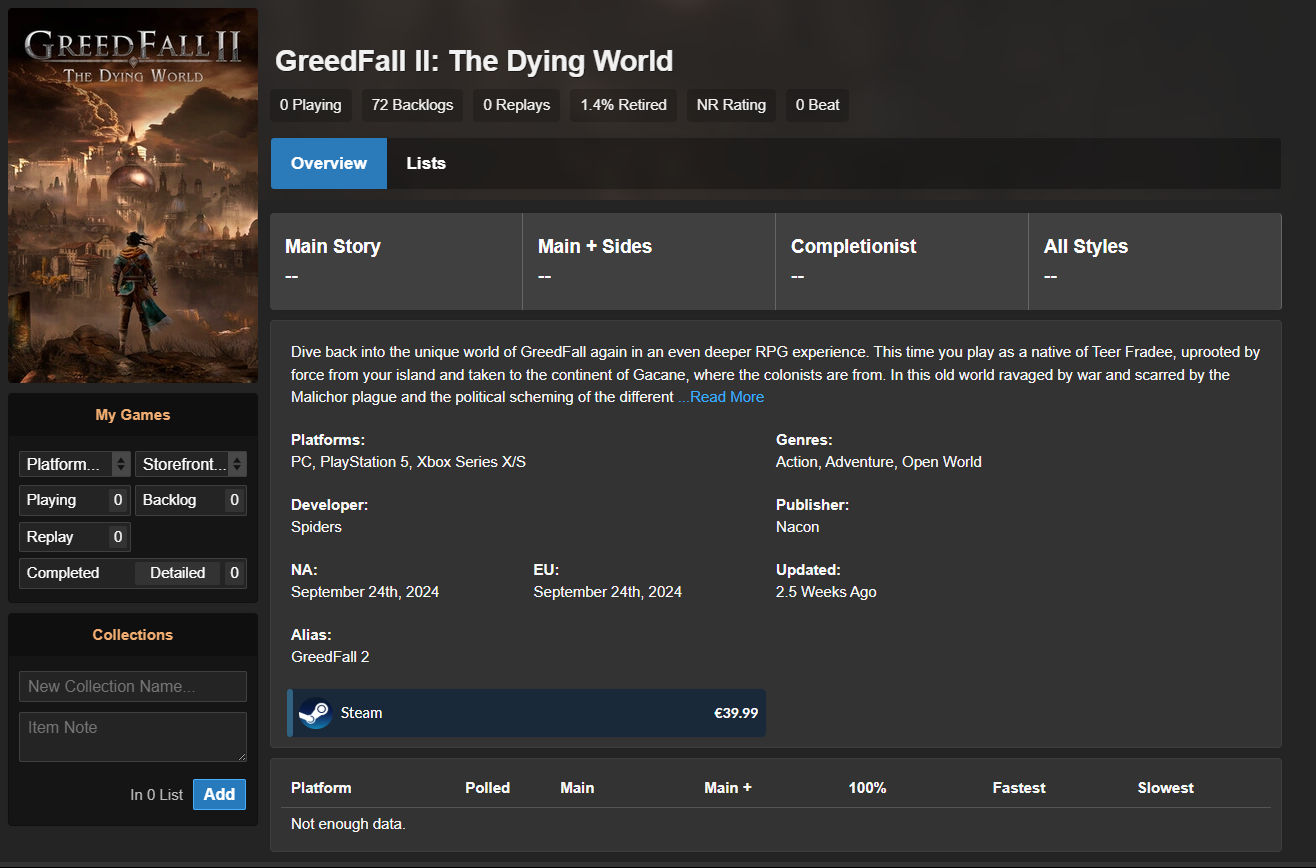This screenshot has height=868, width=1316.
Task: Click the All Styles time card
Action: coord(1155,261)
